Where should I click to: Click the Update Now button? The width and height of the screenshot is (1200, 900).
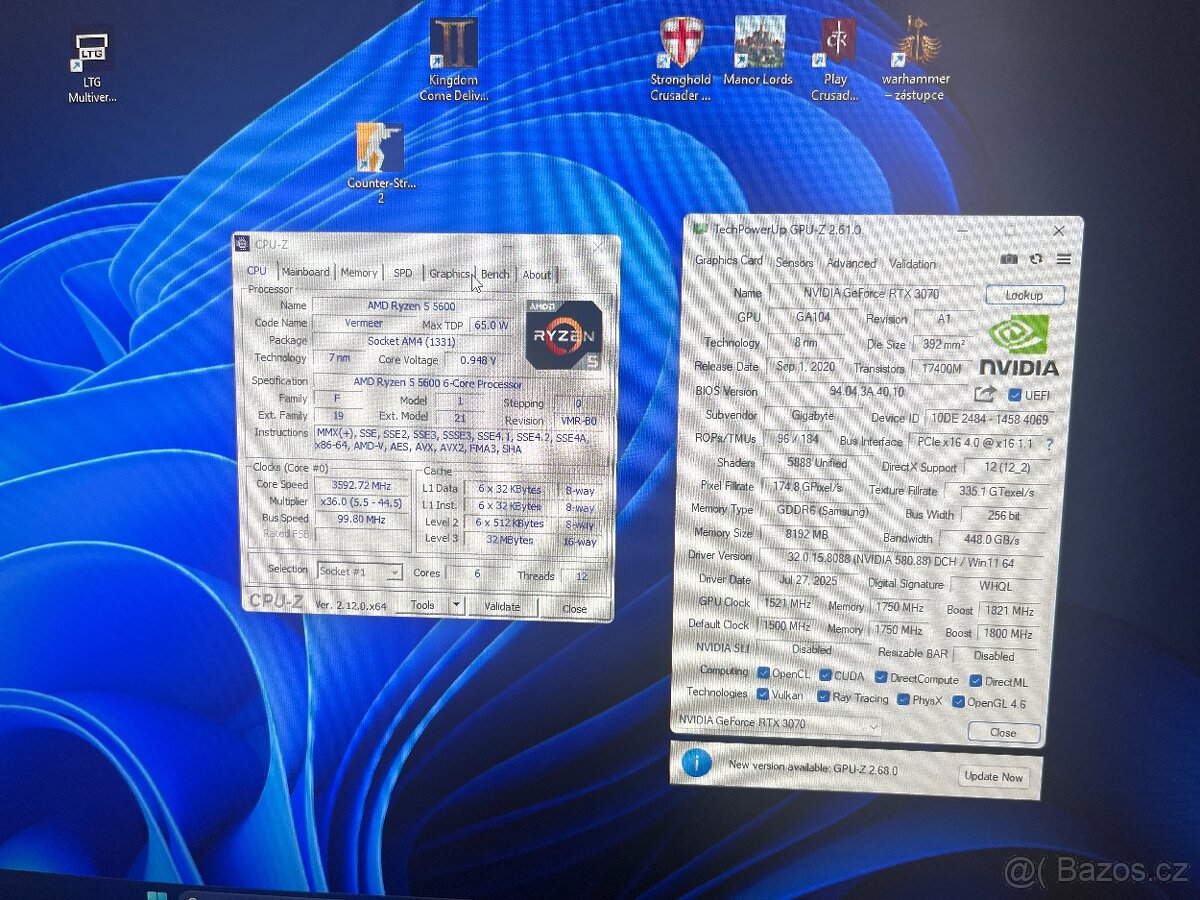(x=993, y=776)
